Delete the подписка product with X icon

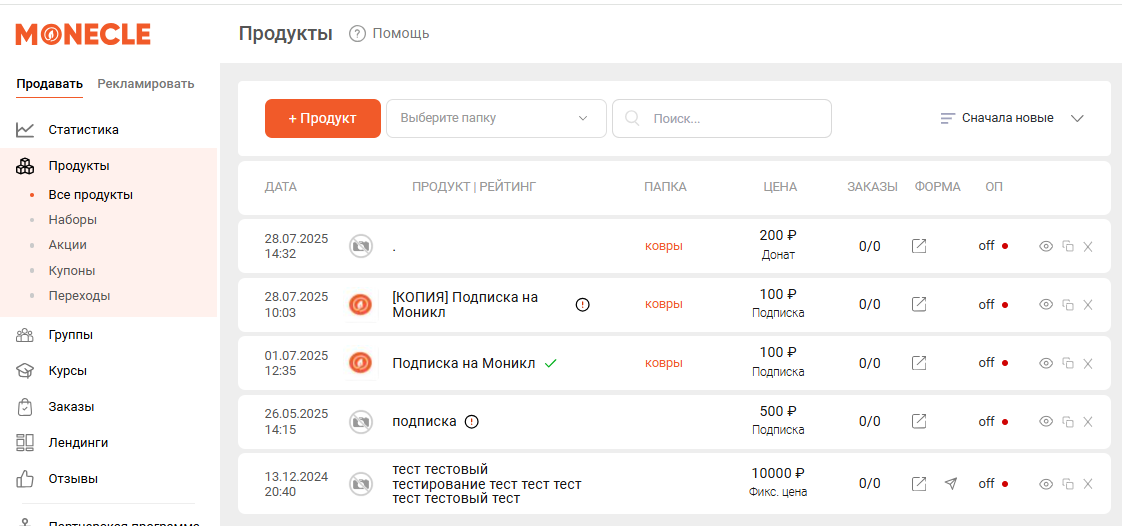tap(1088, 422)
